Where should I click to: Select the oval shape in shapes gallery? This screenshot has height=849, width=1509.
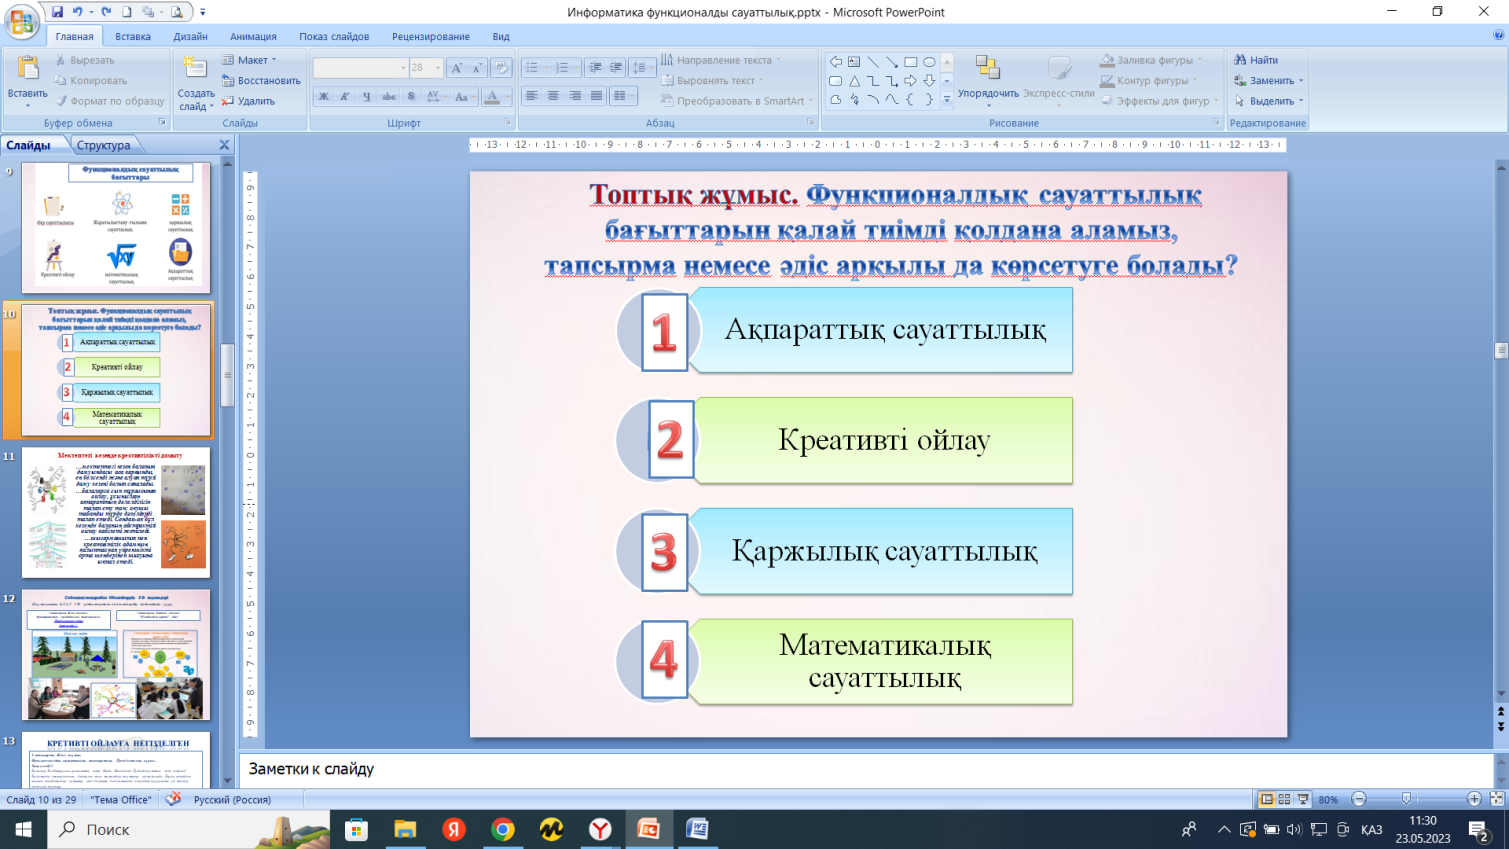click(x=929, y=62)
